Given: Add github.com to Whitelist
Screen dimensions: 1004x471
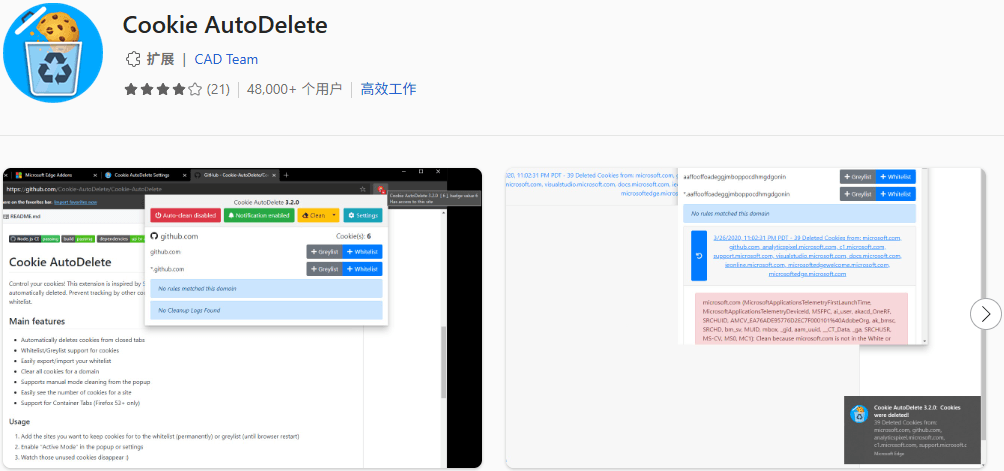Looking at the screenshot, I should point(363,252).
